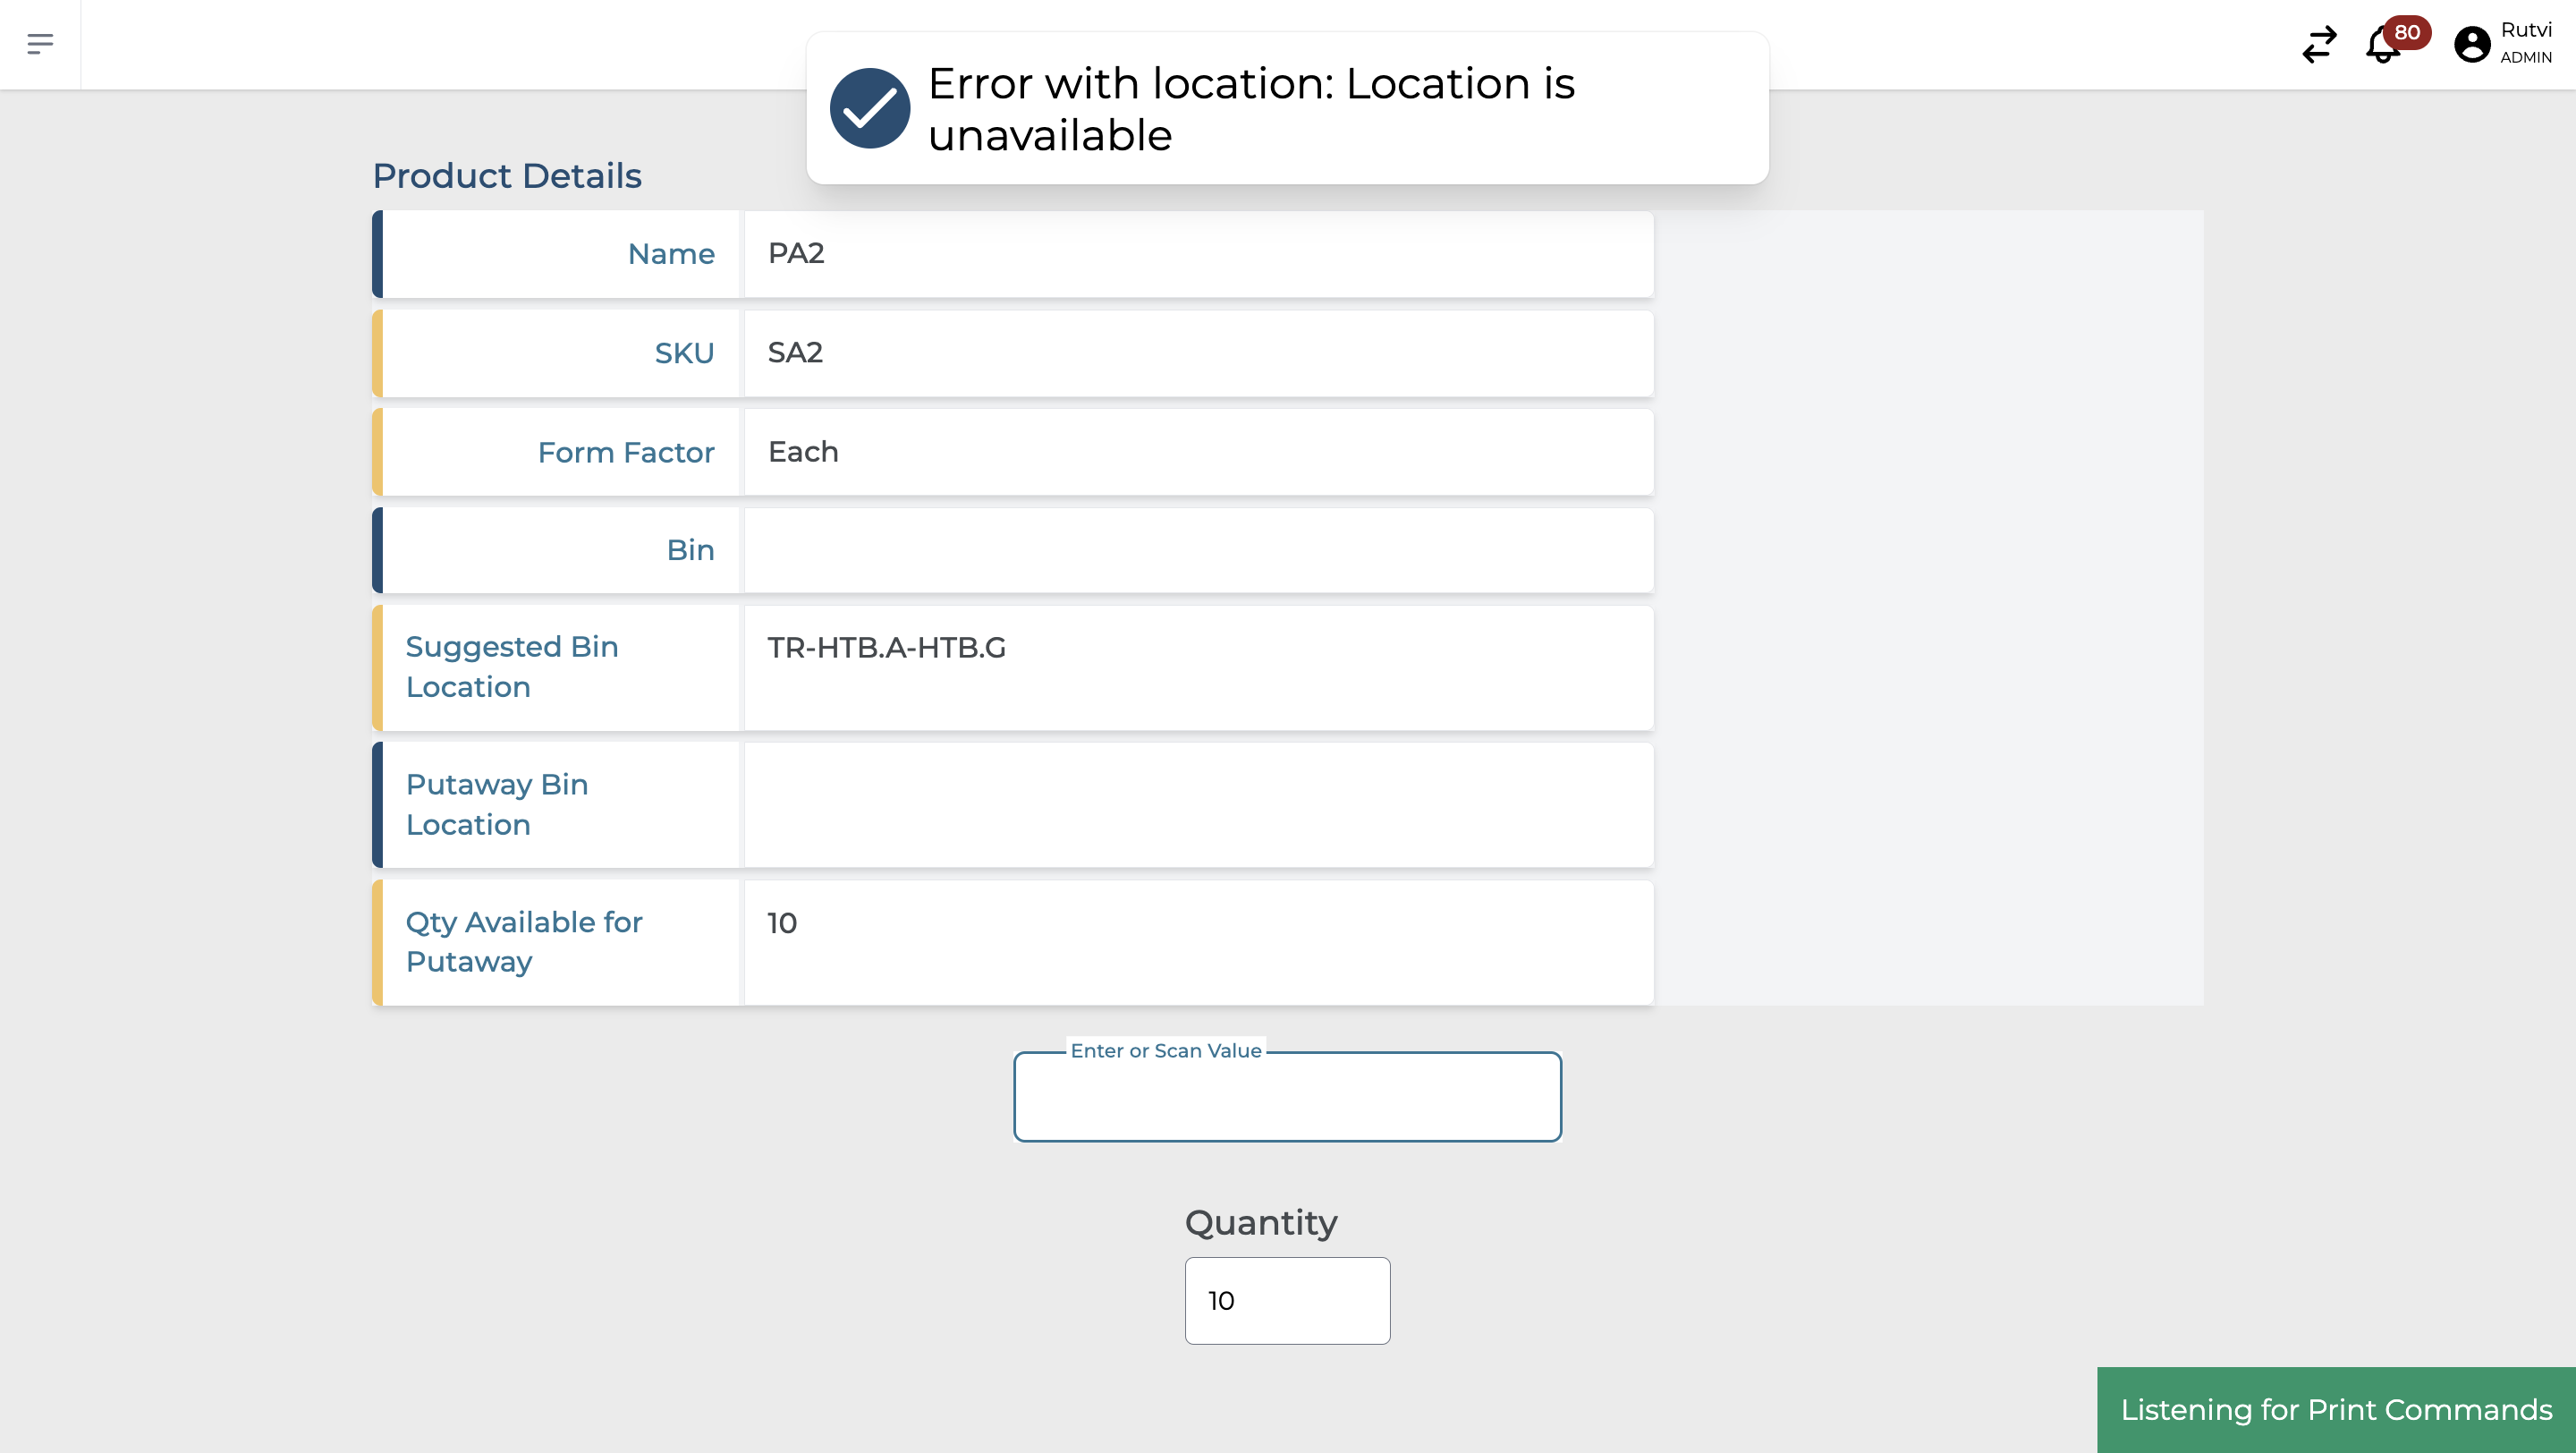Click the Suggested Bin Location label
Image resolution: width=2576 pixels, height=1453 pixels.
point(512,666)
